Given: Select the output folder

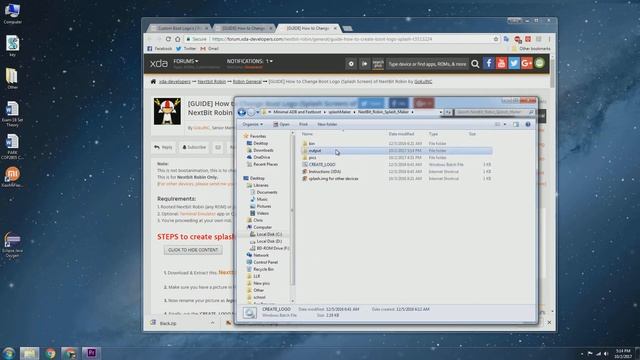Looking at the screenshot, I should point(315,151).
